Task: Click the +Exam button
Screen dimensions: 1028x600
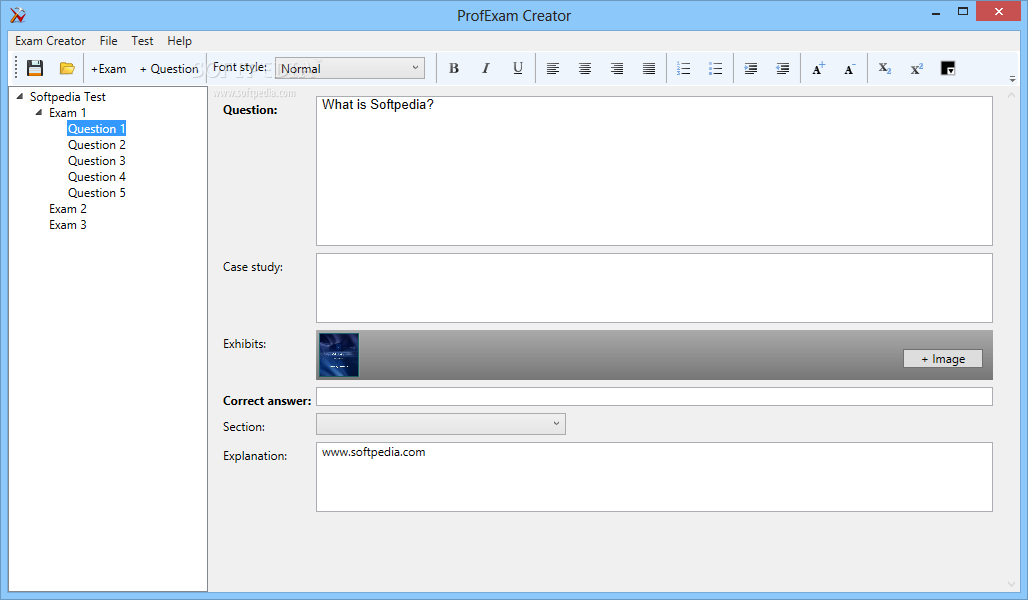Action: (x=109, y=69)
